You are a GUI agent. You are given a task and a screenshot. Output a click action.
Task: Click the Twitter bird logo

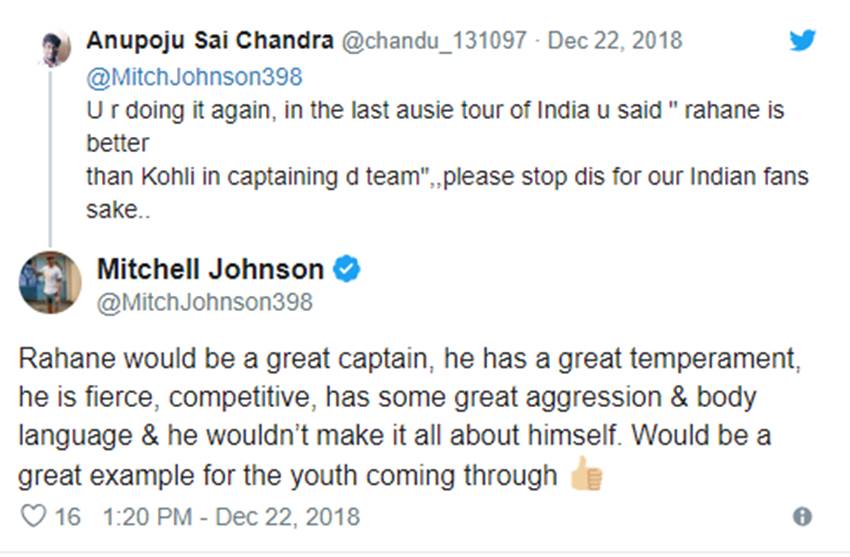801,41
